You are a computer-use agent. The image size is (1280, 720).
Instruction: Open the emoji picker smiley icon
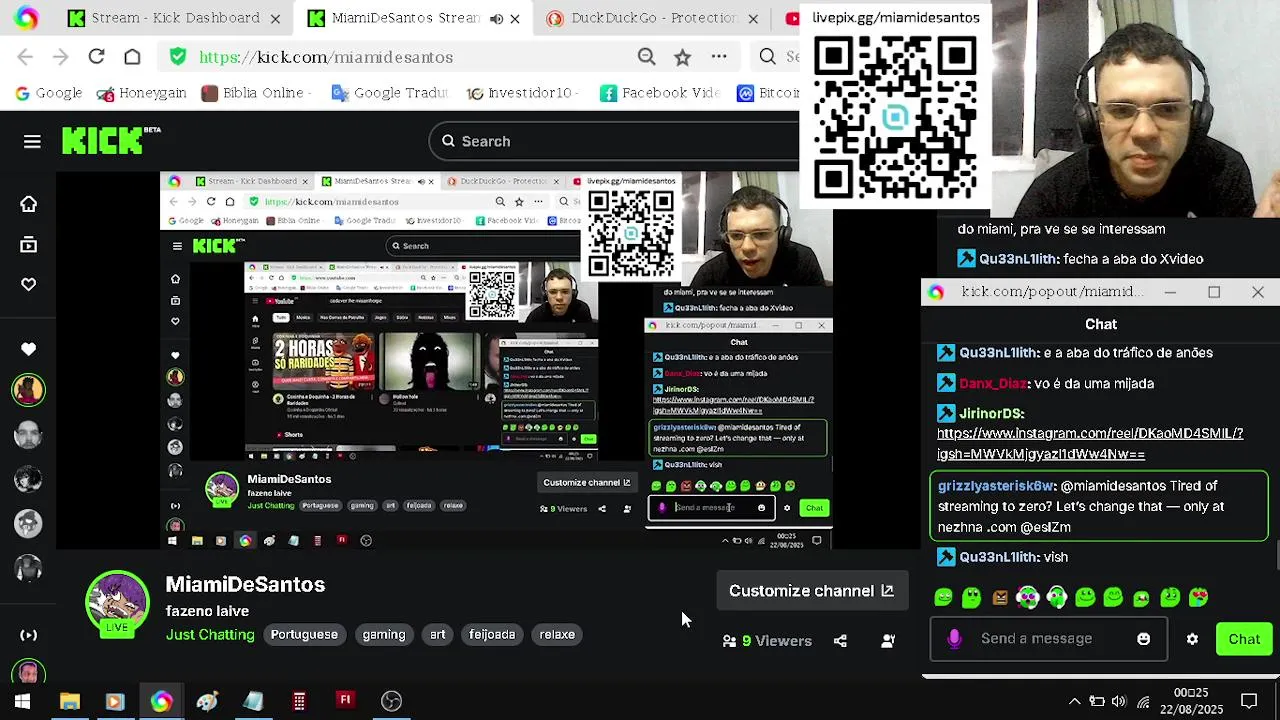1144,639
